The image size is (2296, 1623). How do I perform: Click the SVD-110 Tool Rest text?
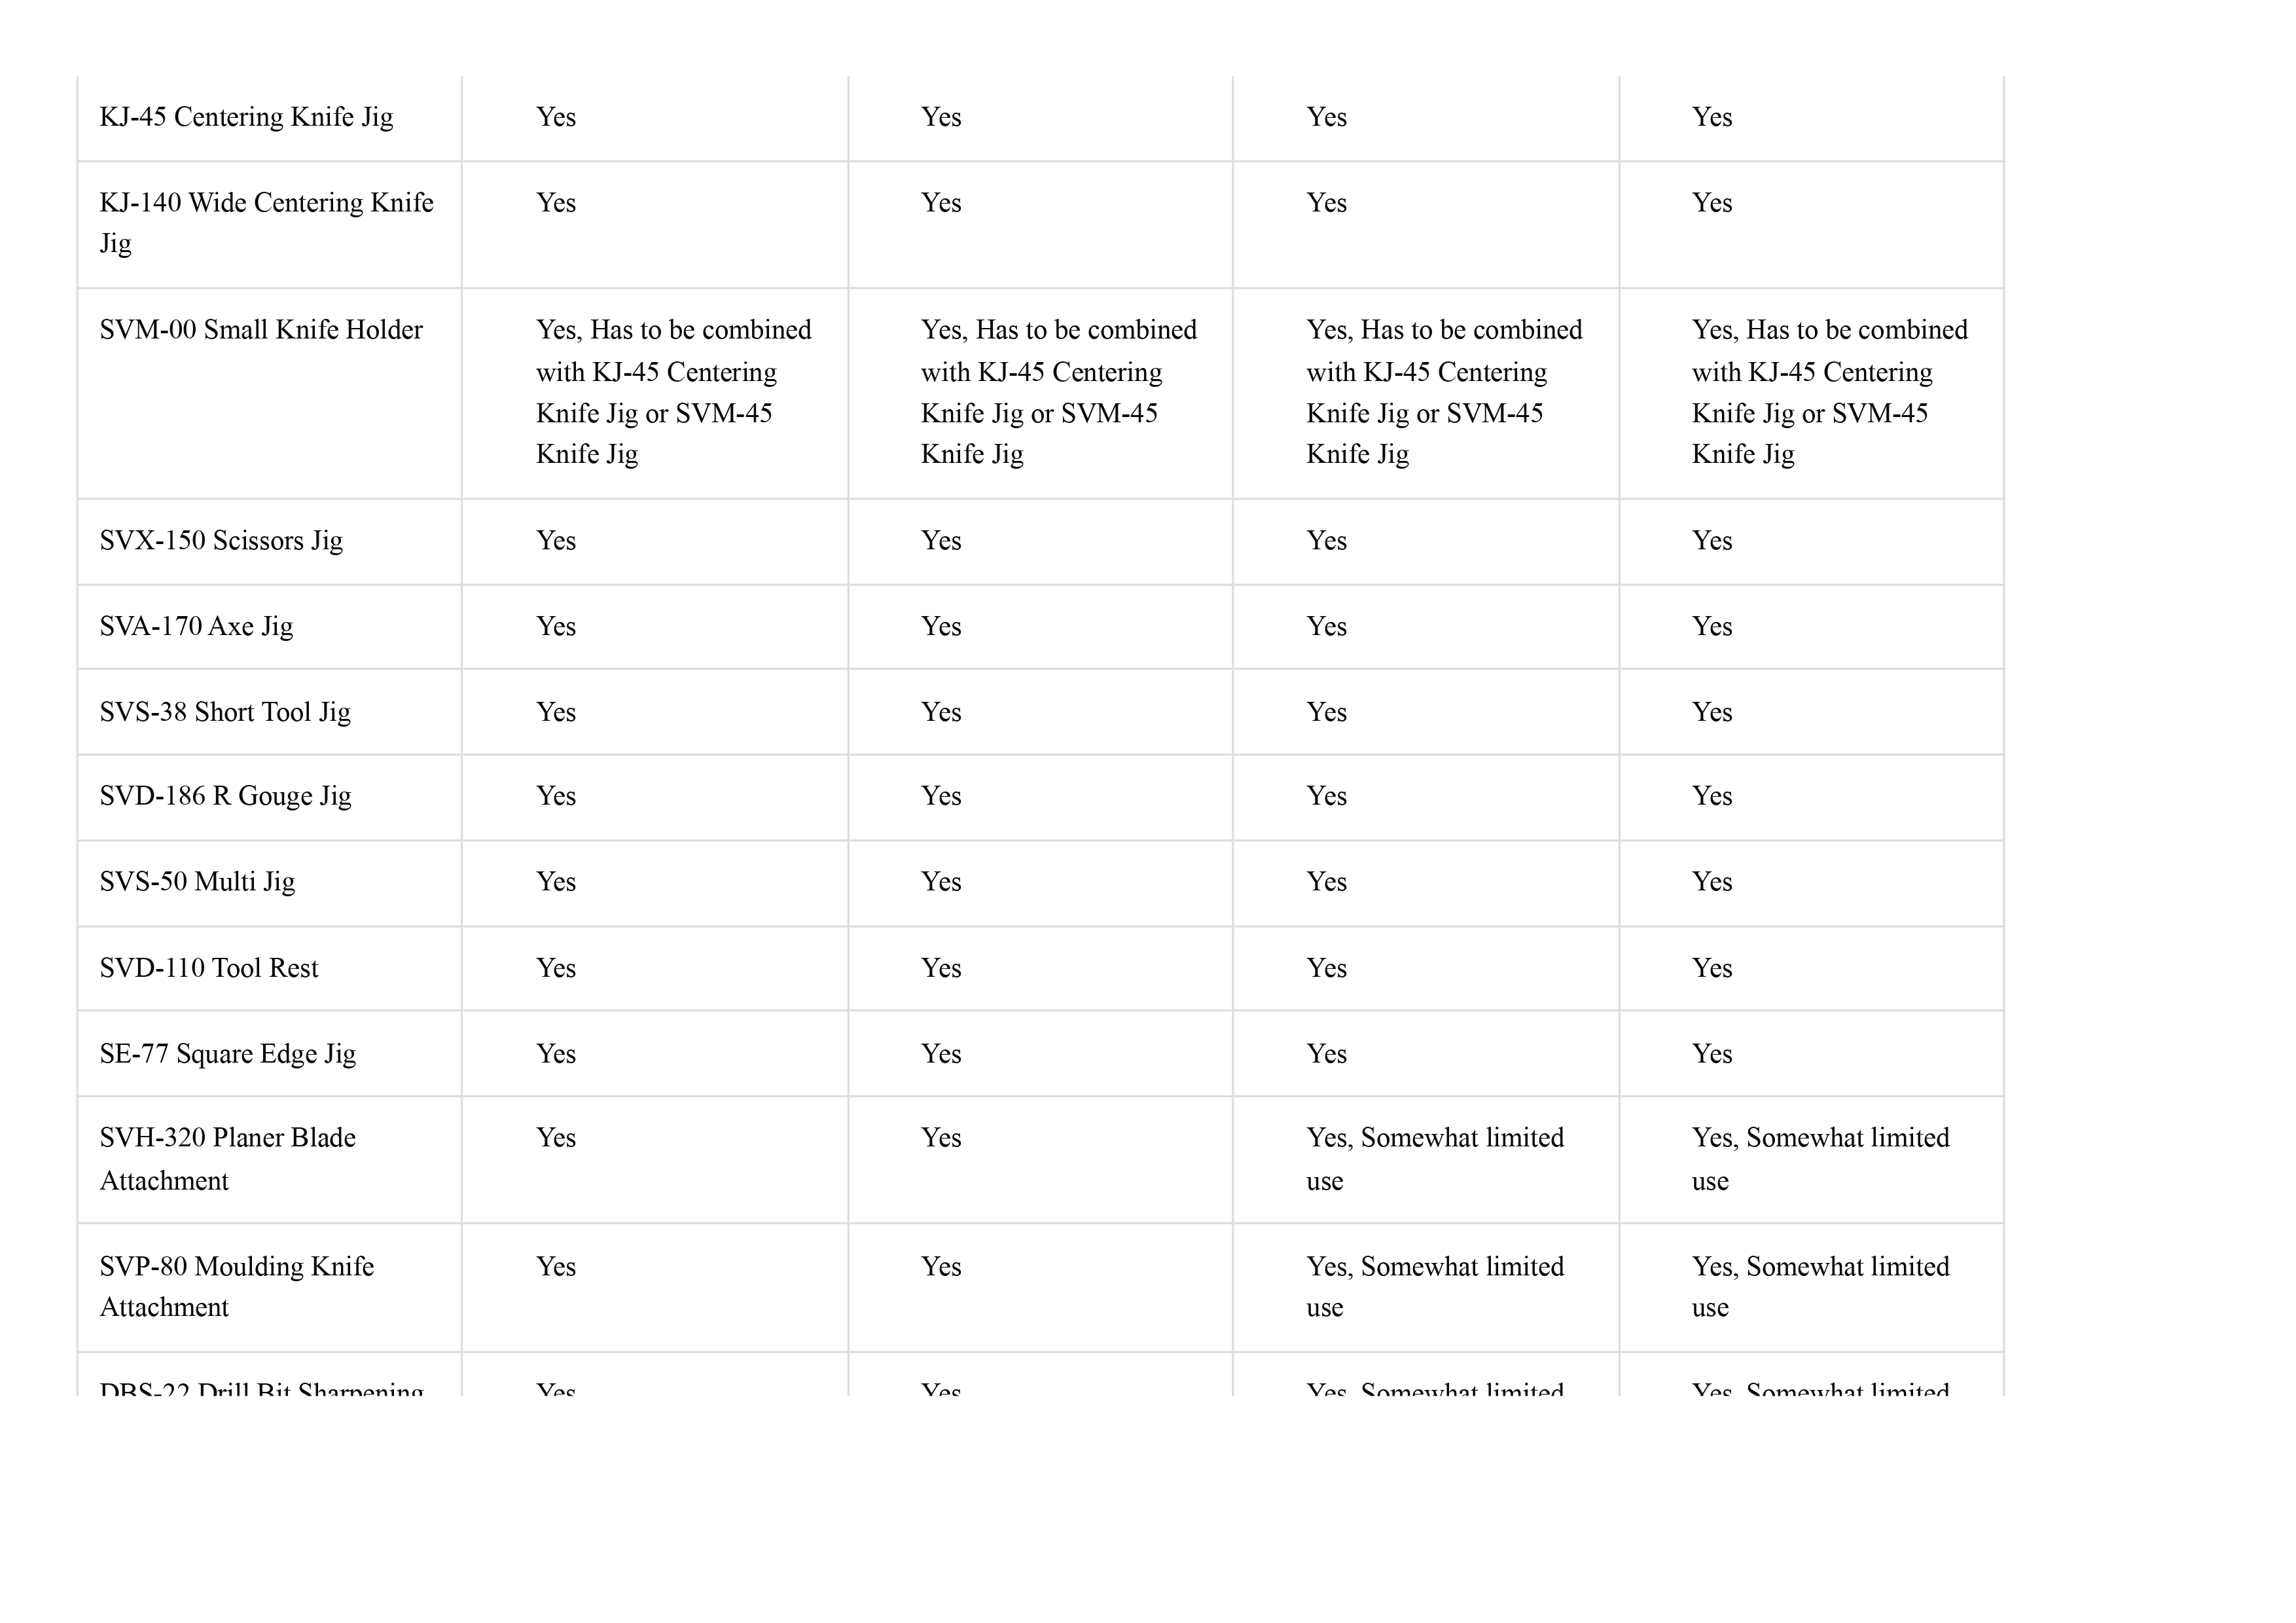[x=209, y=968]
